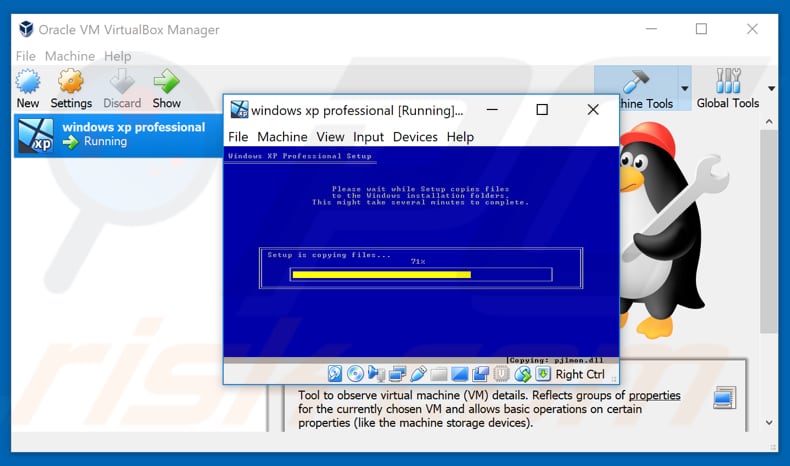
Task: Open Machine menu in VirtualBox Manager
Action: (x=70, y=56)
